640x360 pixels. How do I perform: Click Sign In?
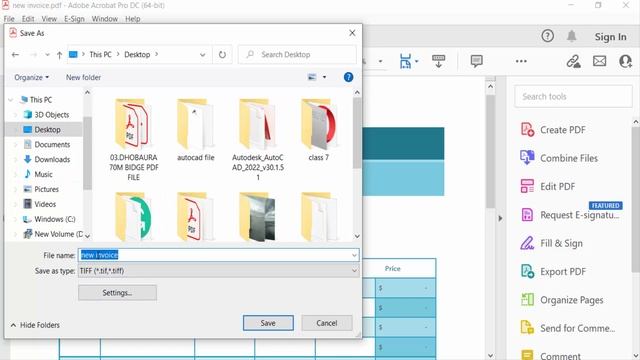pos(610,37)
